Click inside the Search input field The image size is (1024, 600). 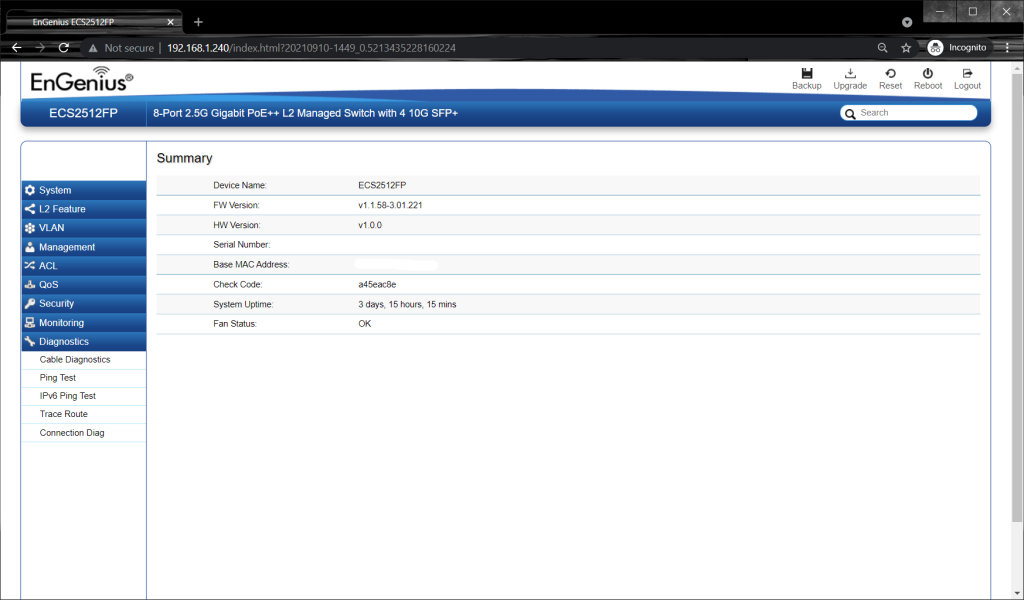coord(908,113)
